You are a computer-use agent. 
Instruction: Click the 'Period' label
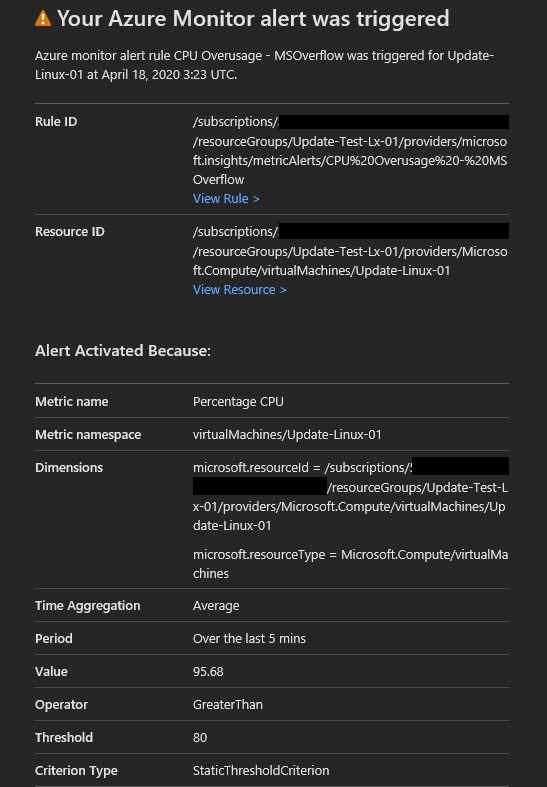[54, 638]
